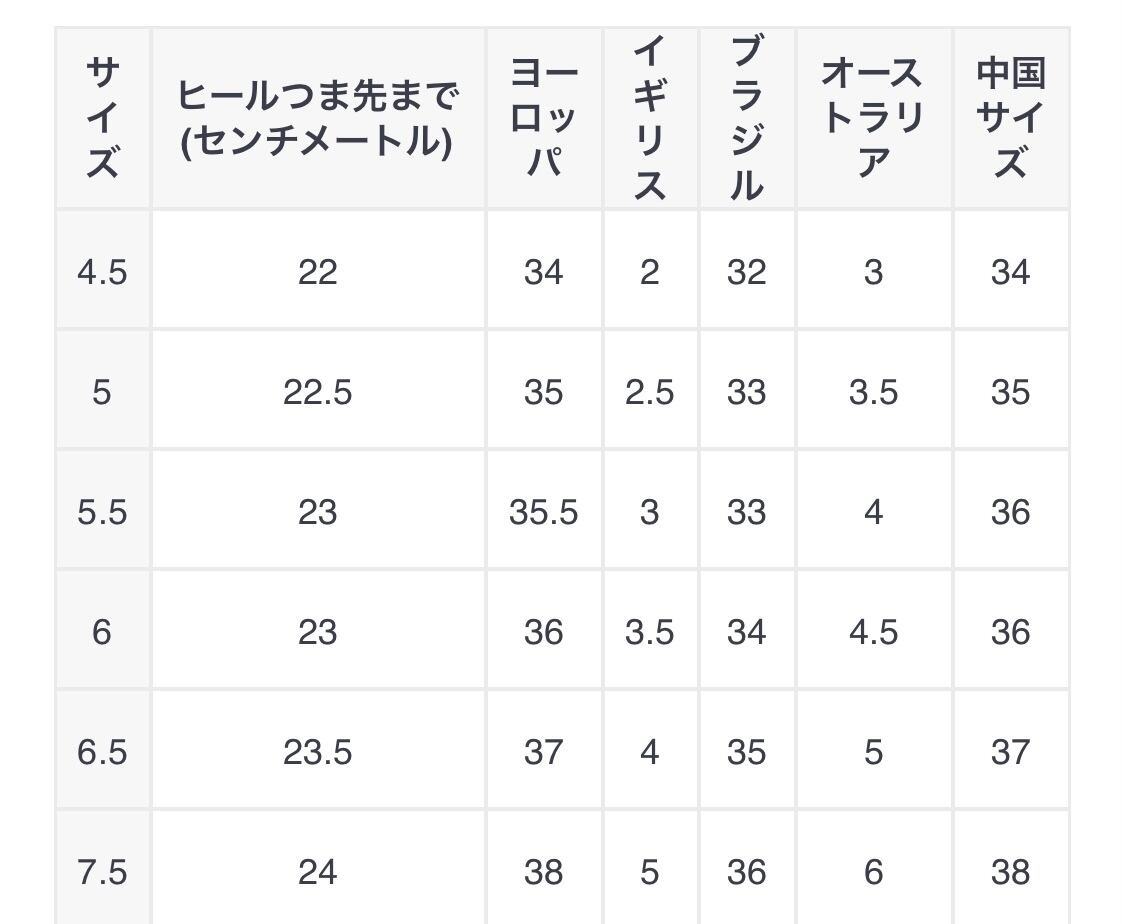
Task: Click the ヒールつま先まで(センチメートル) header
Action: tap(318, 118)
